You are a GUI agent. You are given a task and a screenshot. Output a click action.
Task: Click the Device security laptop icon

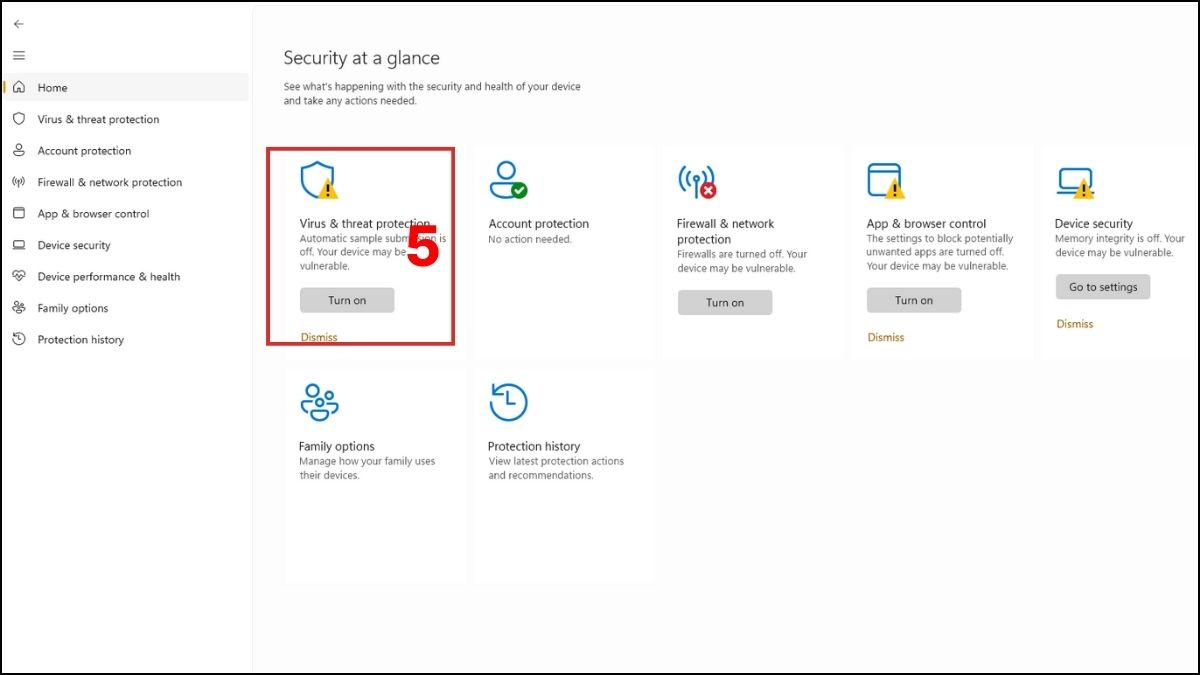[x=1075, y=182]
